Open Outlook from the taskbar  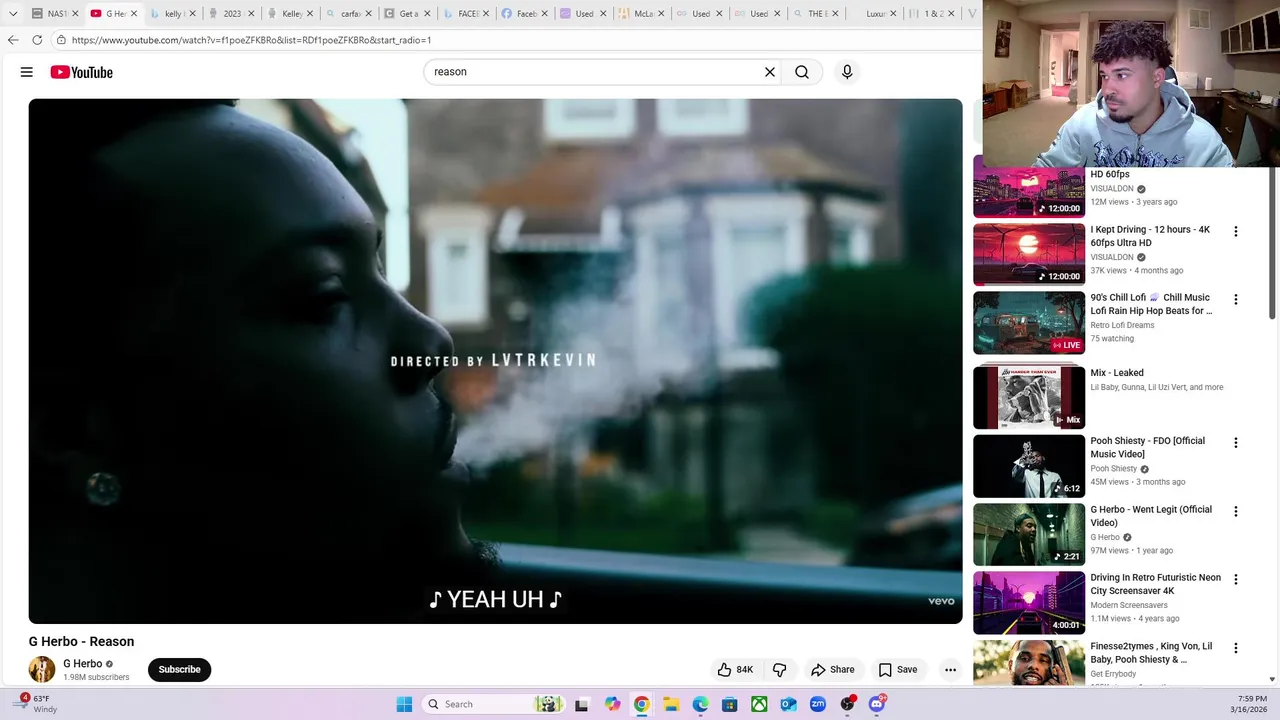789,704
